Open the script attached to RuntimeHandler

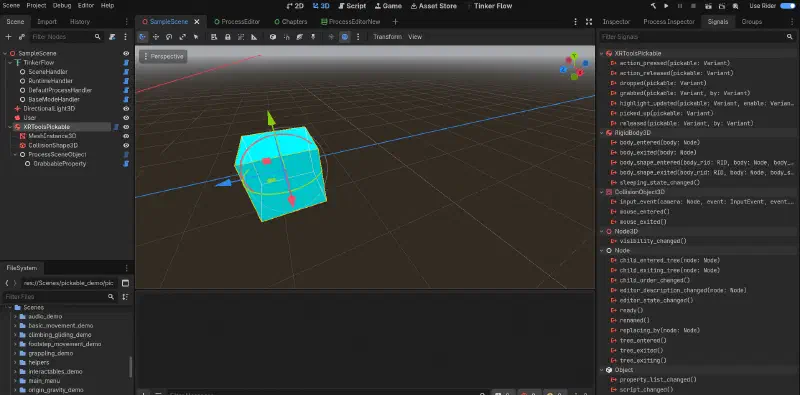pos(126,81)
